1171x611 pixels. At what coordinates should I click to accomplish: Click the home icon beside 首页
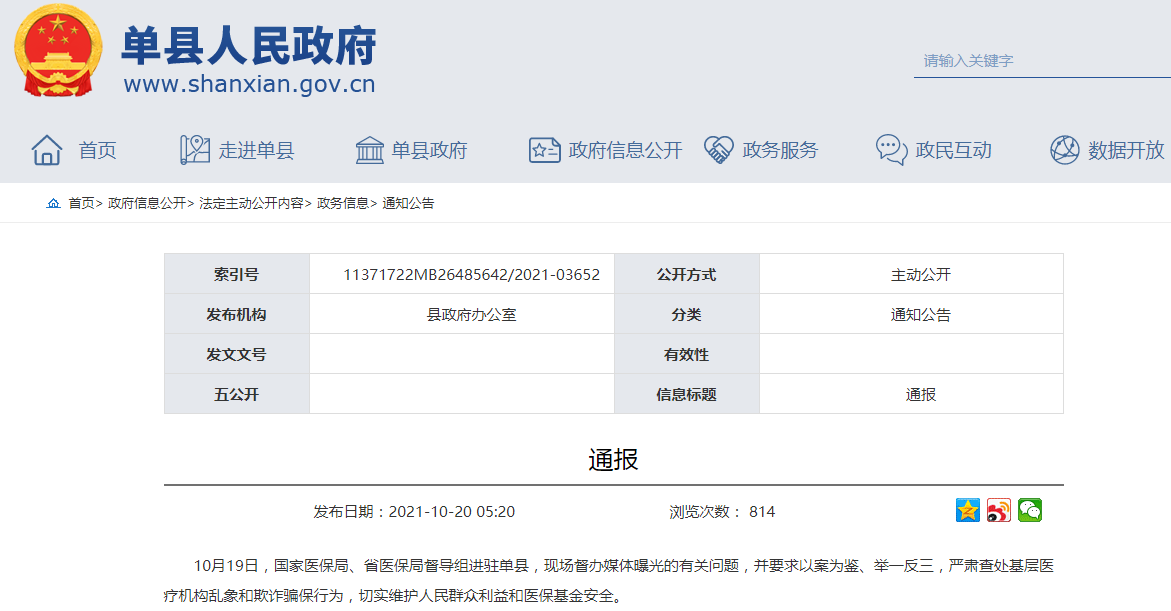pyautogui.click(x=47, y=150)
